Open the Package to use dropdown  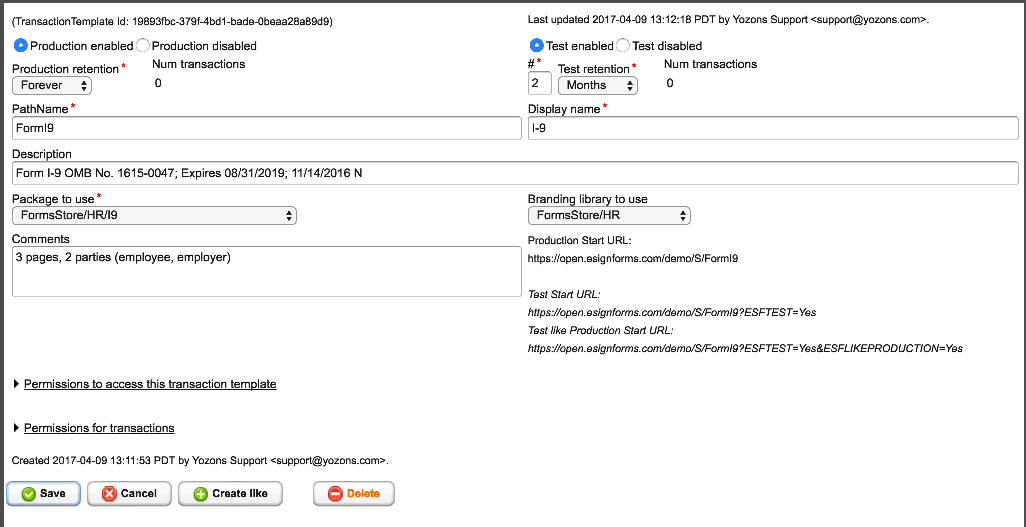(x=154, y=215)
